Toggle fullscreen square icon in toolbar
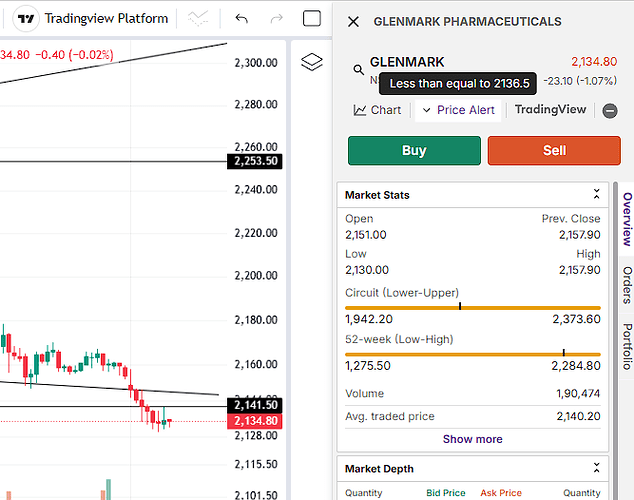 tap(312, 19)
